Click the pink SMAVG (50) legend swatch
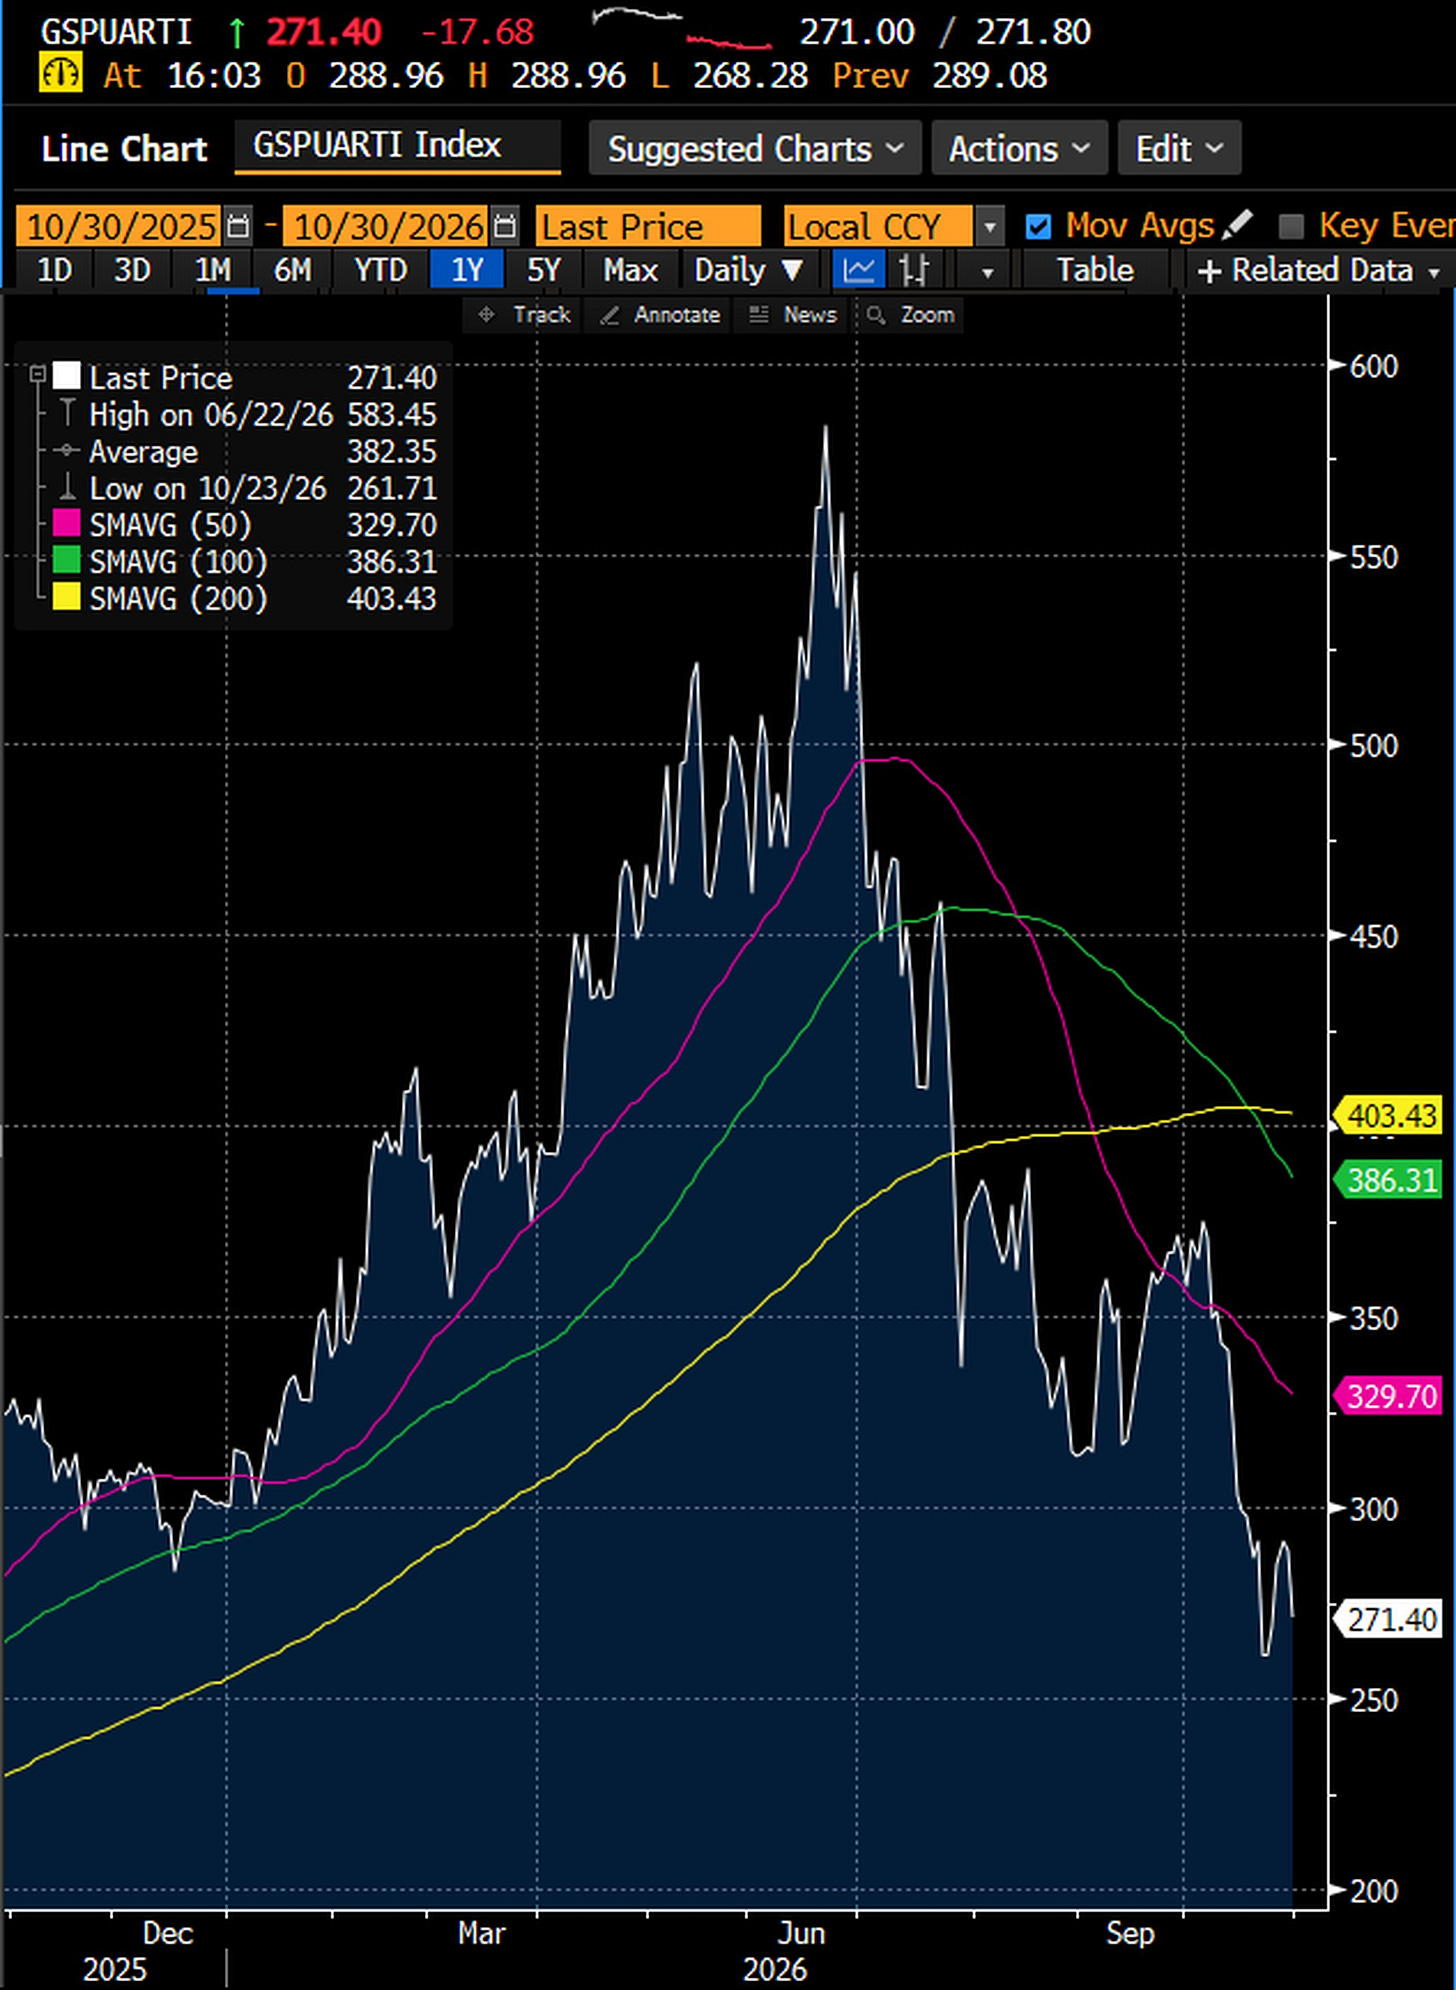The image size is (1456, 1990). [x=66, y=524]
